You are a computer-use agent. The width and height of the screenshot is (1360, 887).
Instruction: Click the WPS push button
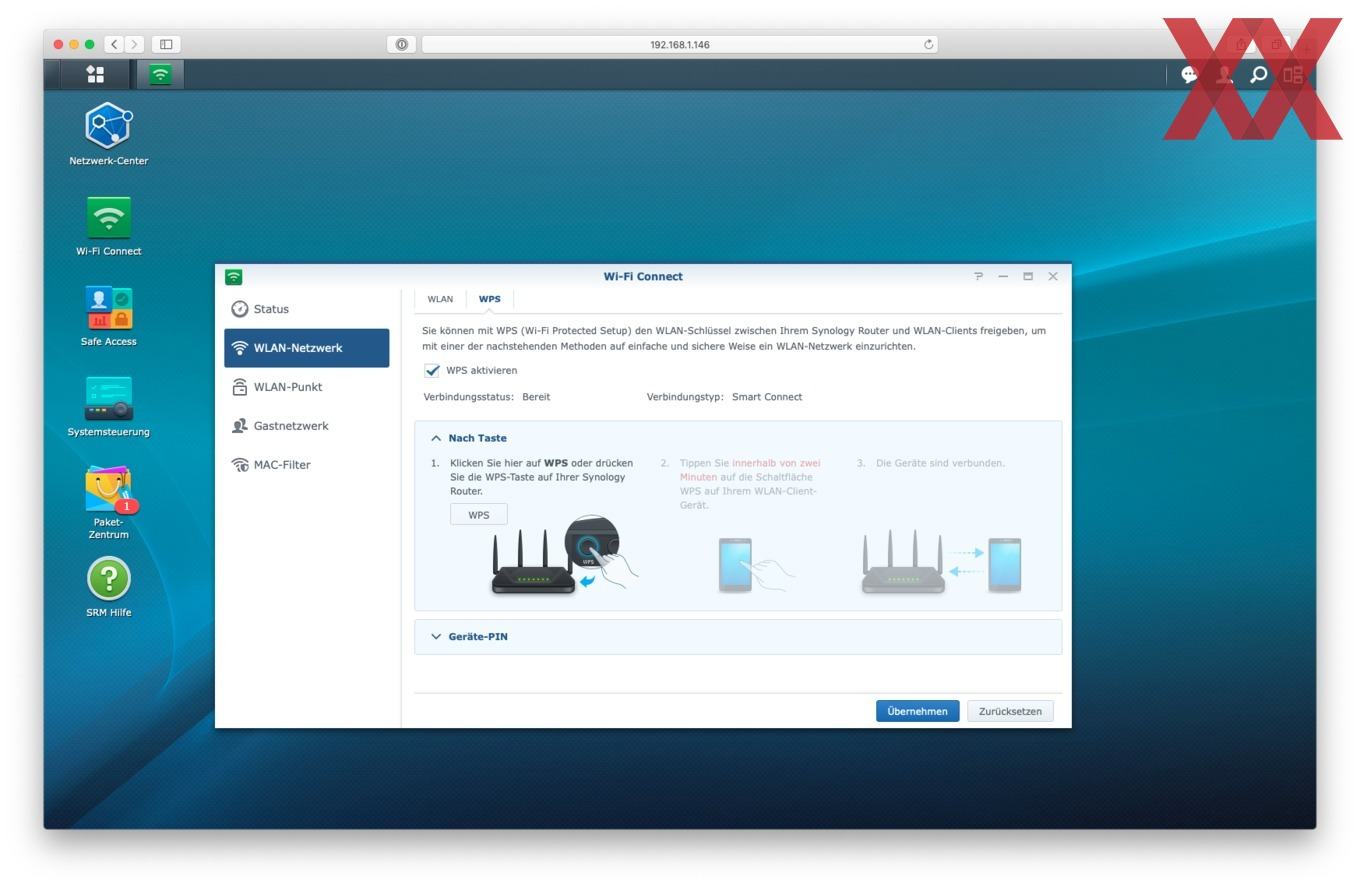click(479, 515)
